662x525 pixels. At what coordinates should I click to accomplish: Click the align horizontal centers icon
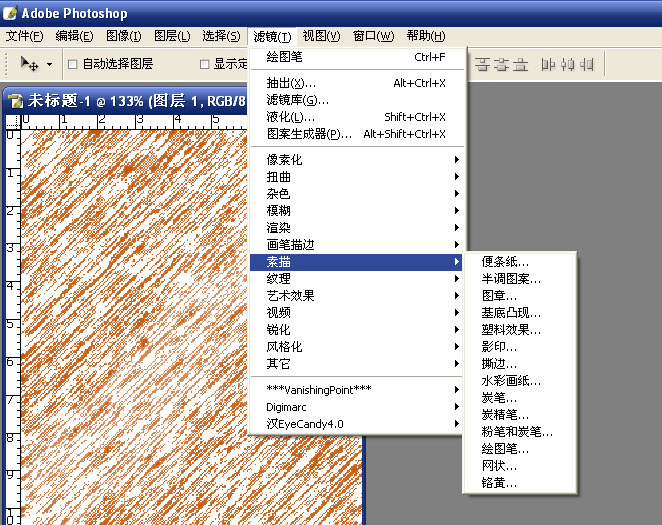pyautogui.click(x=567, y=65)
